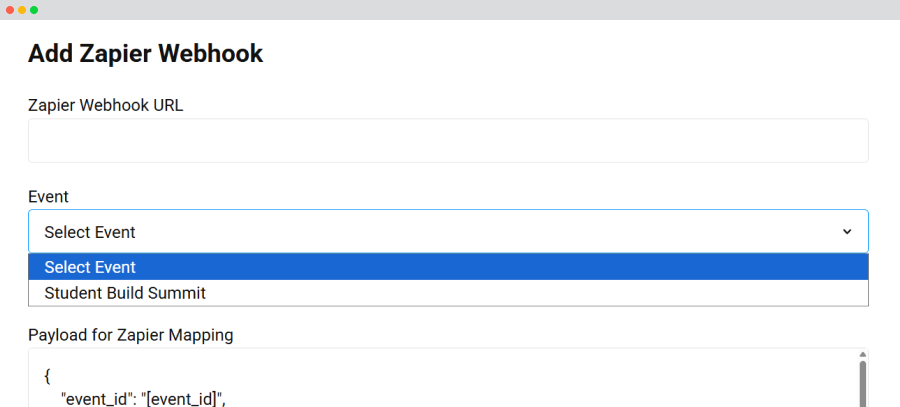Image resolution: width=900 pixels, height=407 pixels.
Task: Click the red close window button
Action: pos(10,10)
